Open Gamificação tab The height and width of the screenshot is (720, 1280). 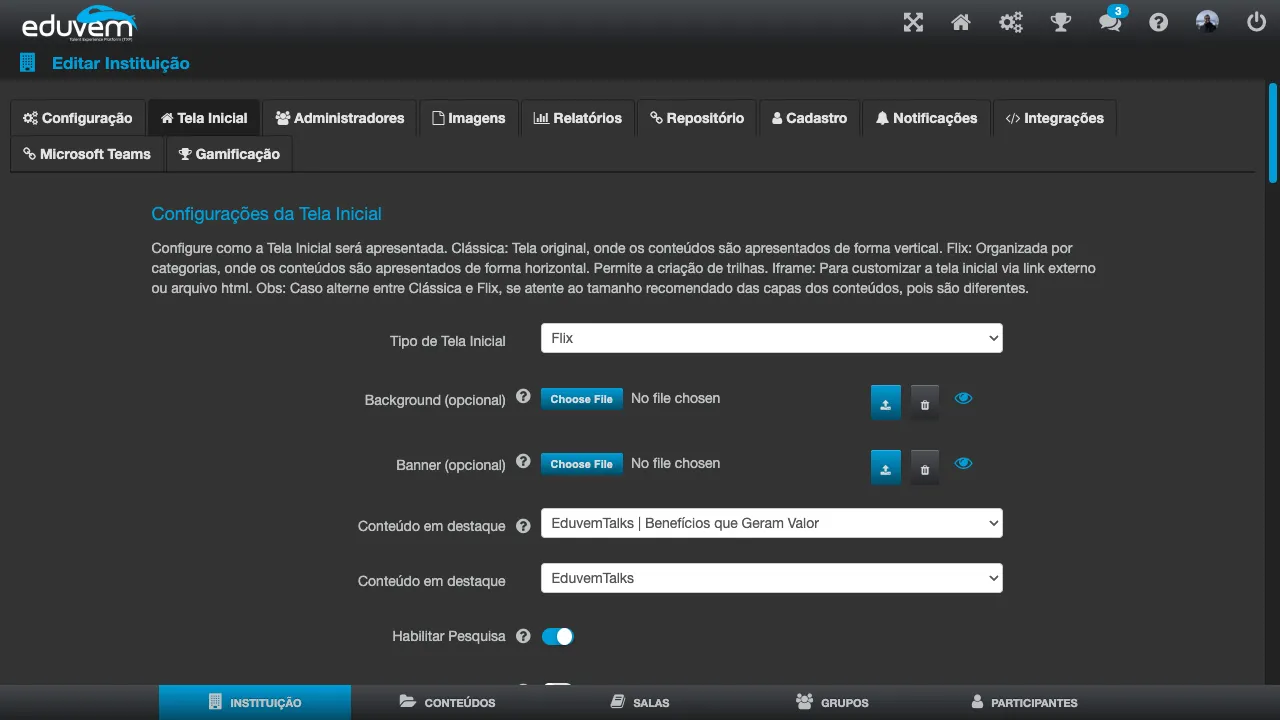click(230, 154)
